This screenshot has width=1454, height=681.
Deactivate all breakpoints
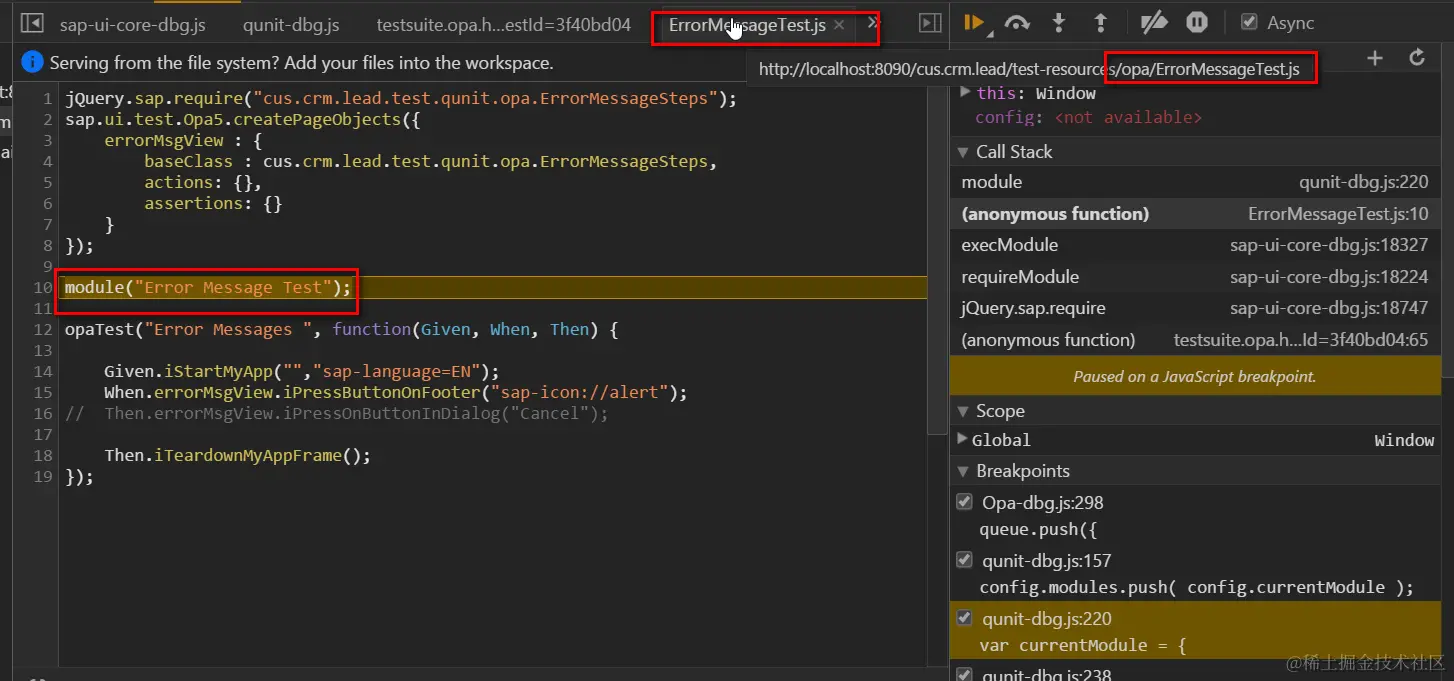(1154, 23)
